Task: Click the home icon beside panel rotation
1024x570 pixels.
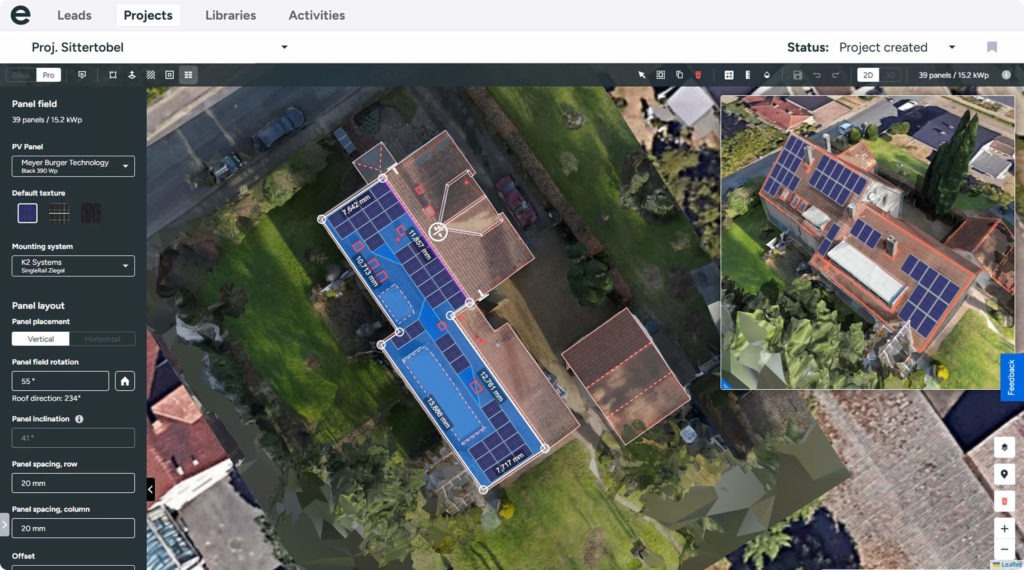Action: [x=125, y=381]
